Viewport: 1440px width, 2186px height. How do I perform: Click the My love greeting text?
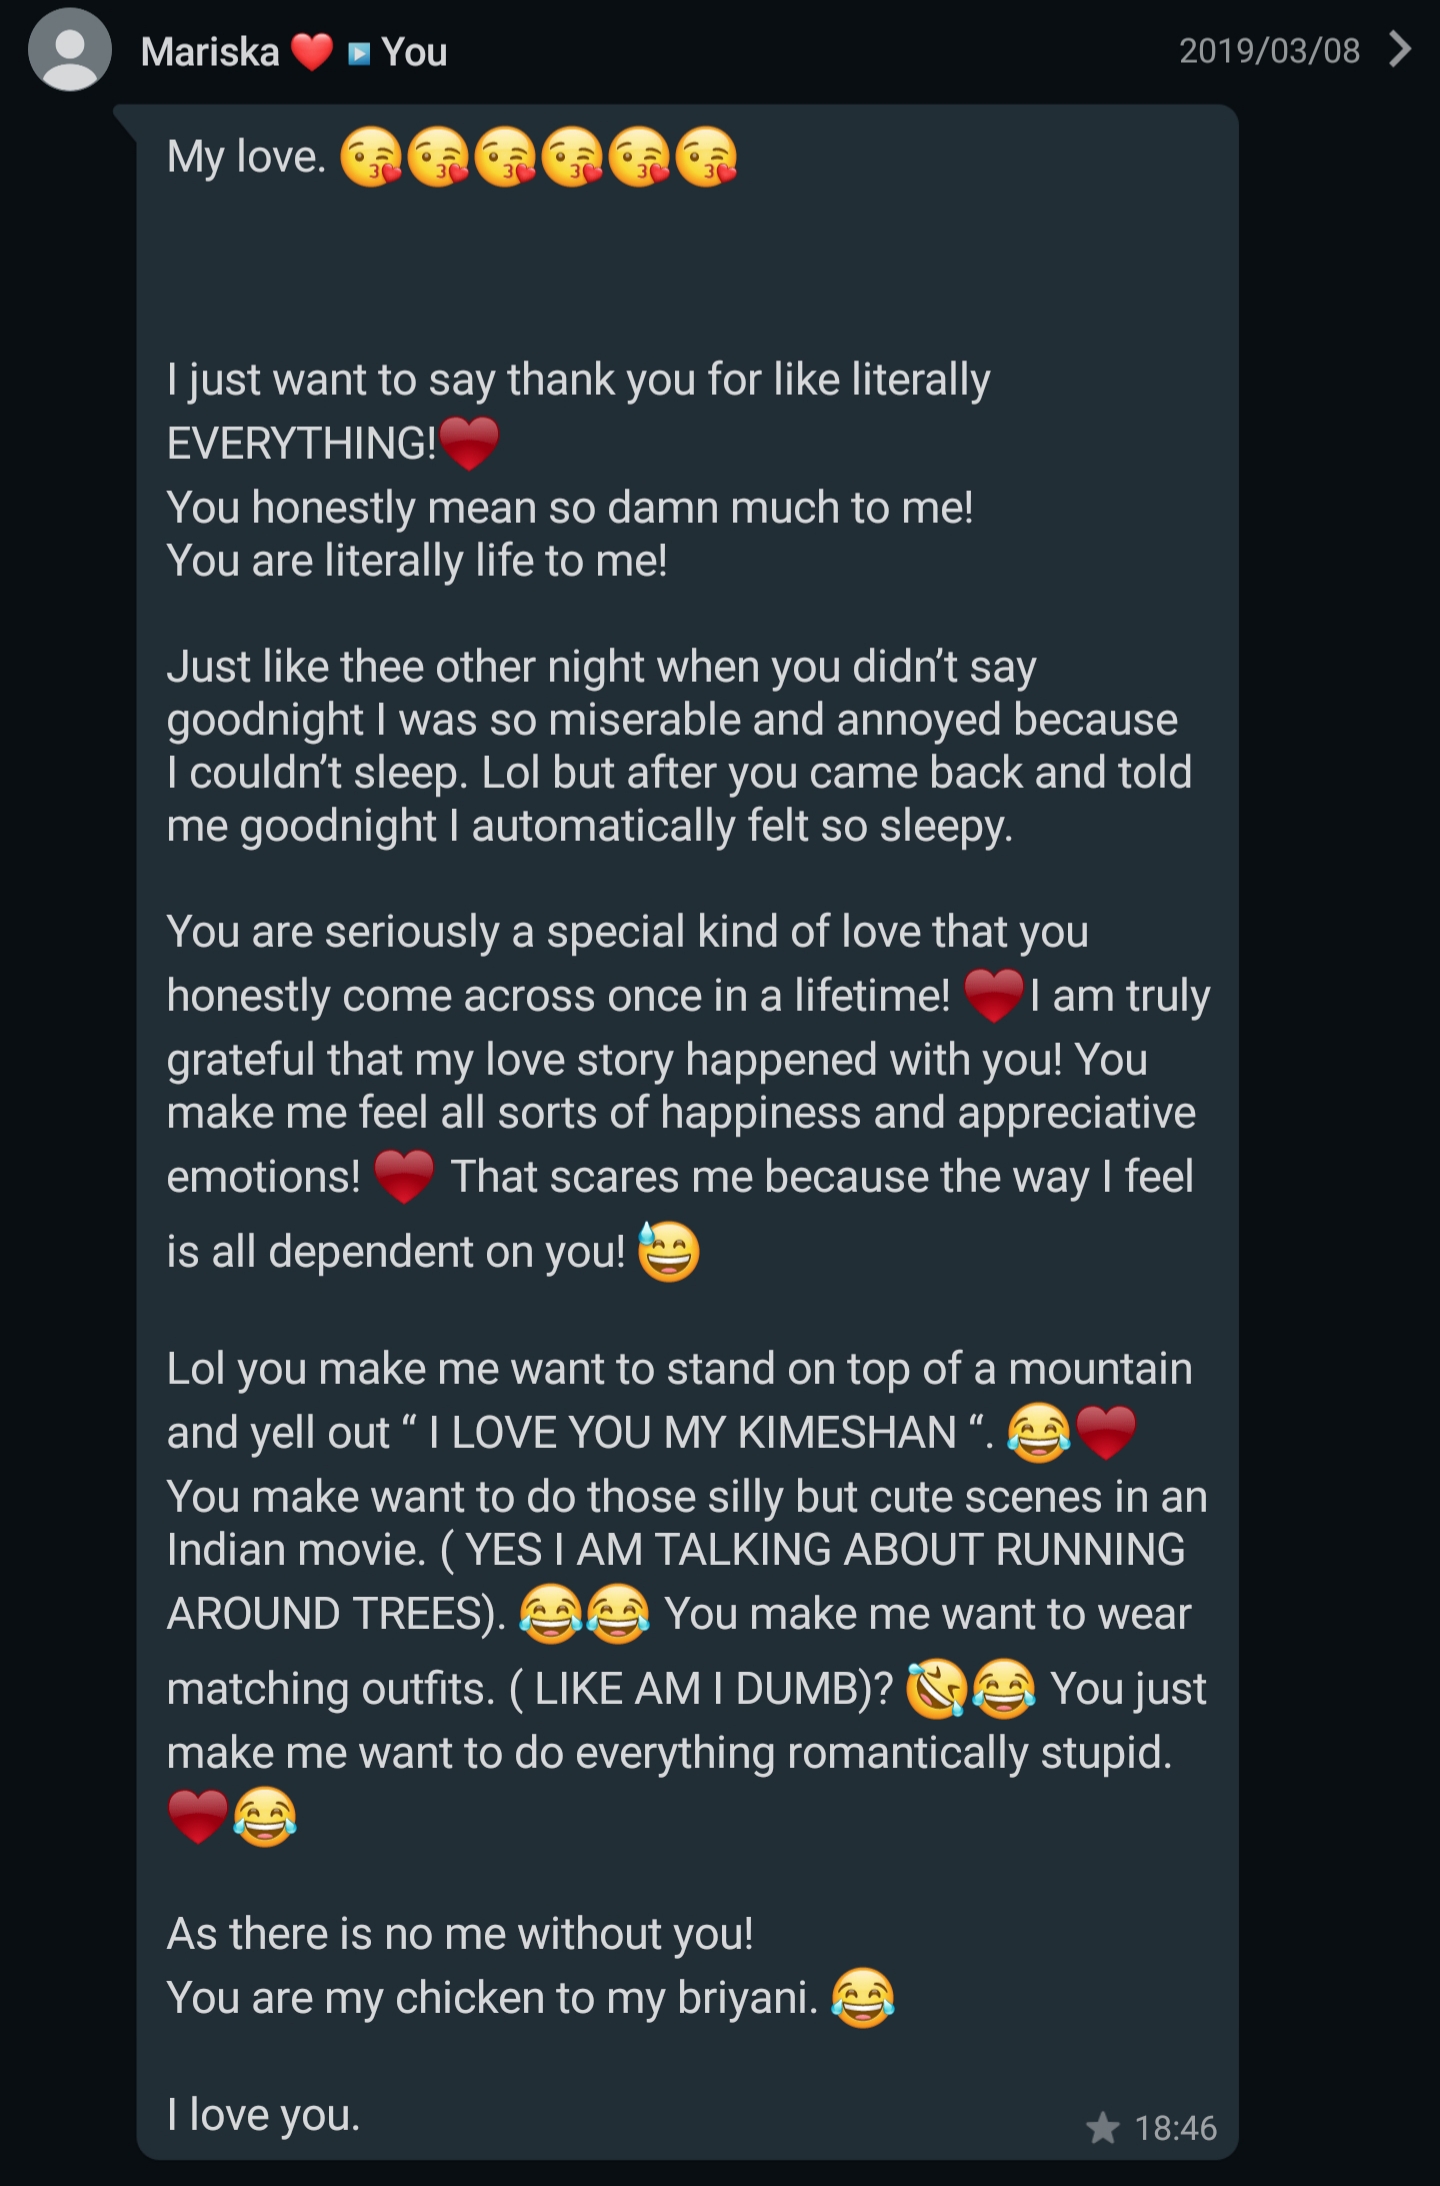pyautogui.click(x=246, y=157)
